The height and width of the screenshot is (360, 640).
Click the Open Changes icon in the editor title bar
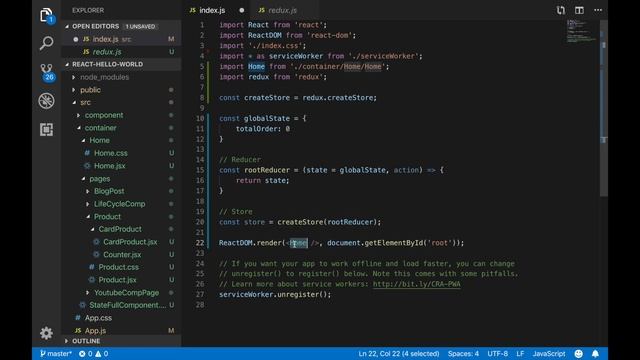click(x=561, y=10)
